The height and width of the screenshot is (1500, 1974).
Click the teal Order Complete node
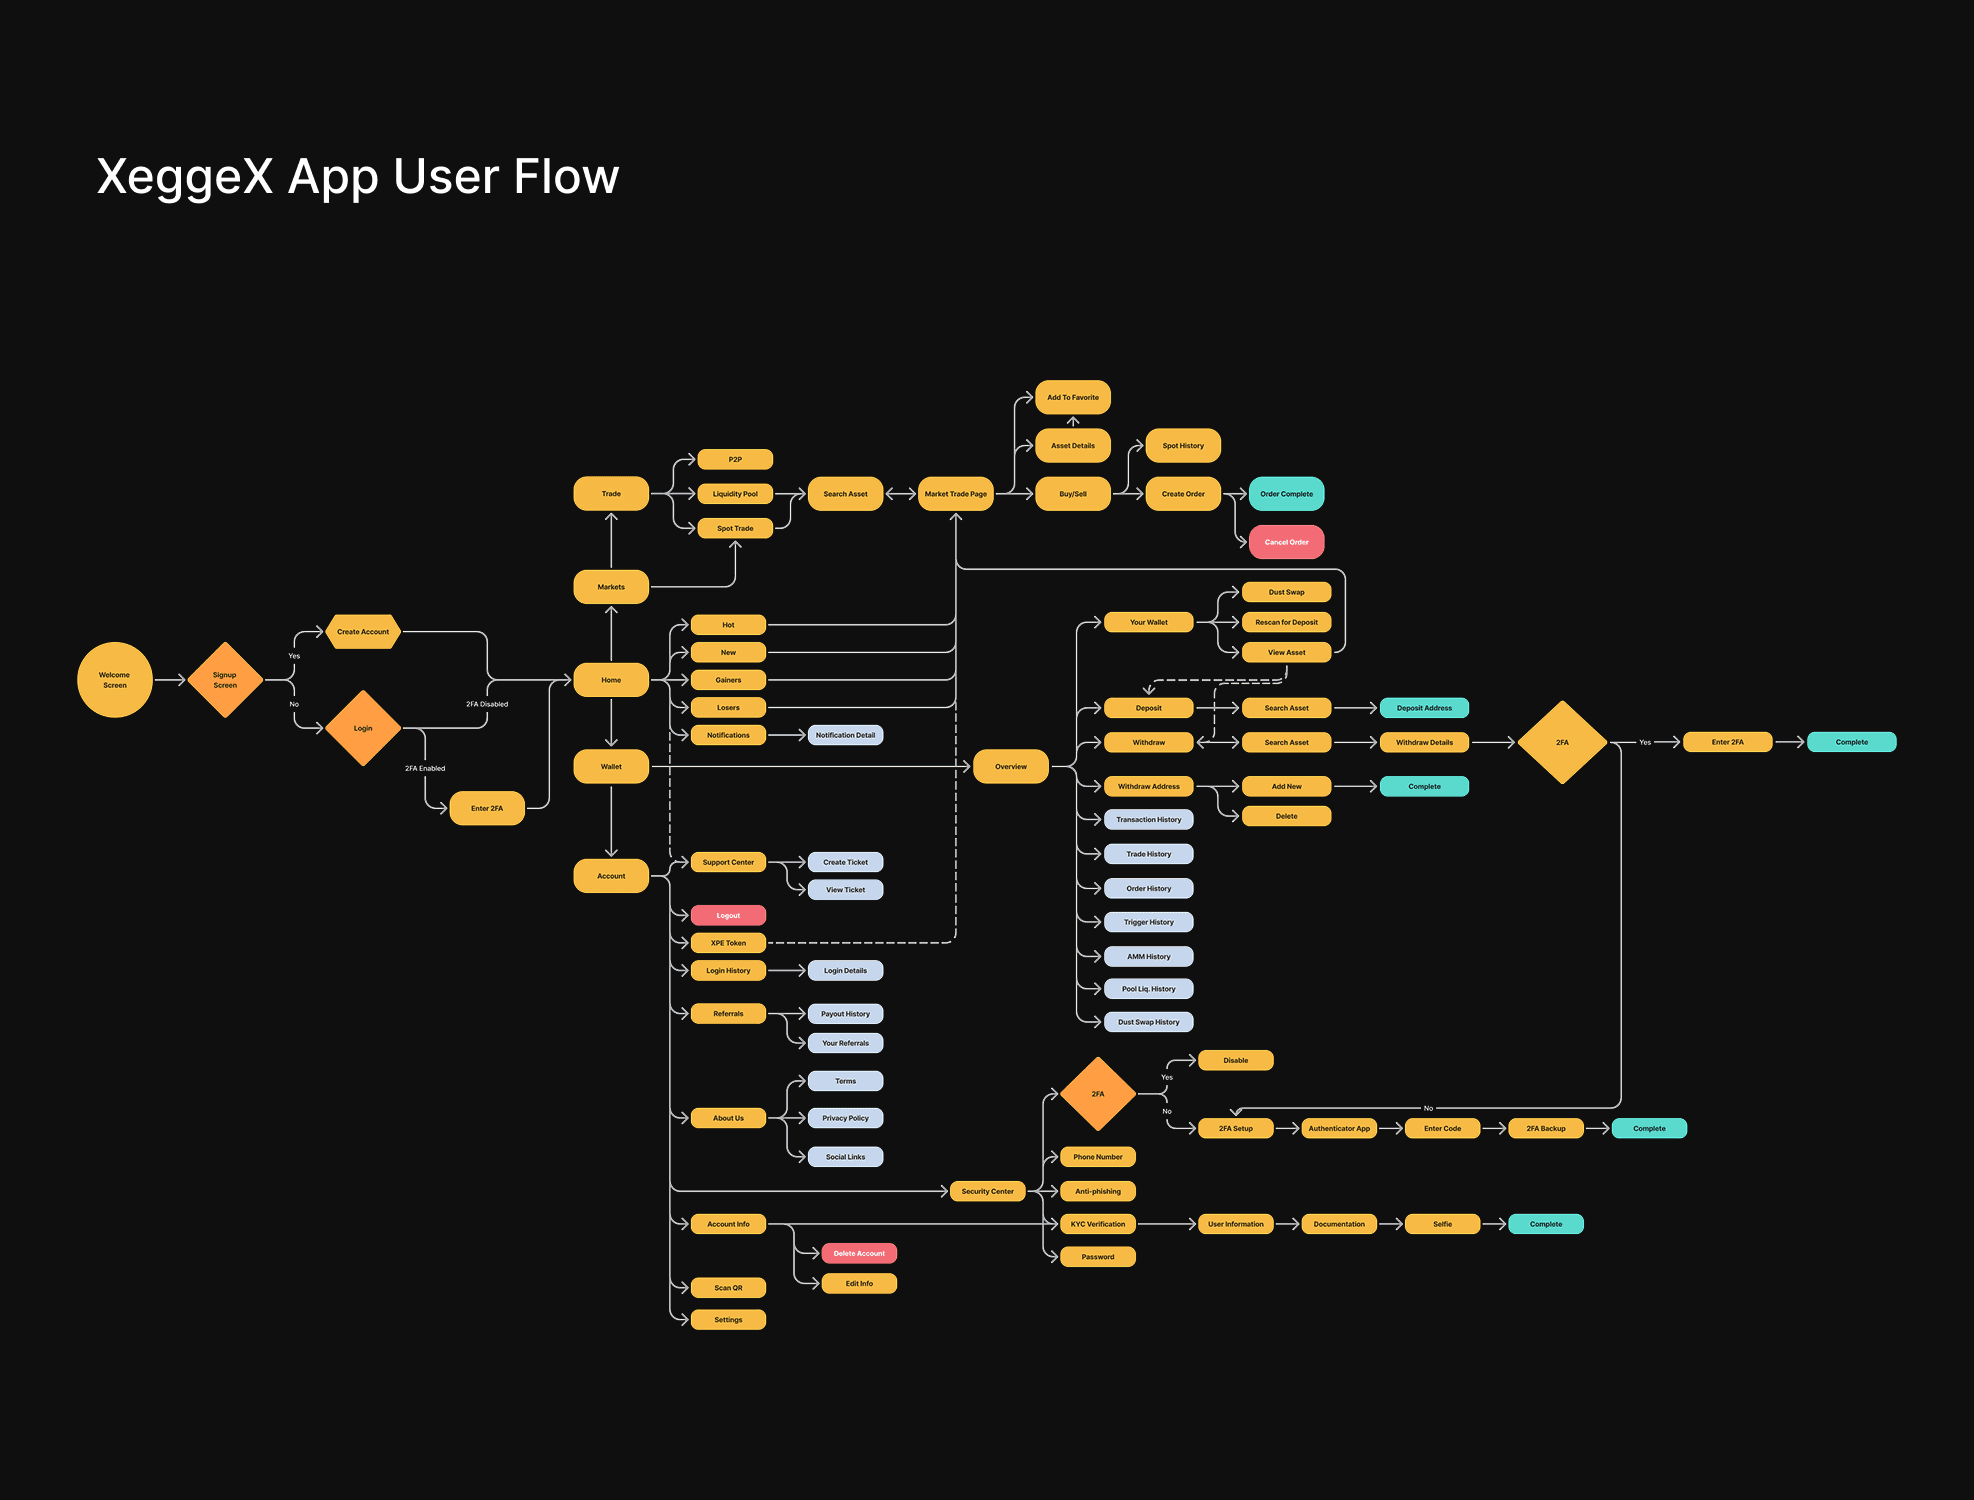(x=1287, y=494)
